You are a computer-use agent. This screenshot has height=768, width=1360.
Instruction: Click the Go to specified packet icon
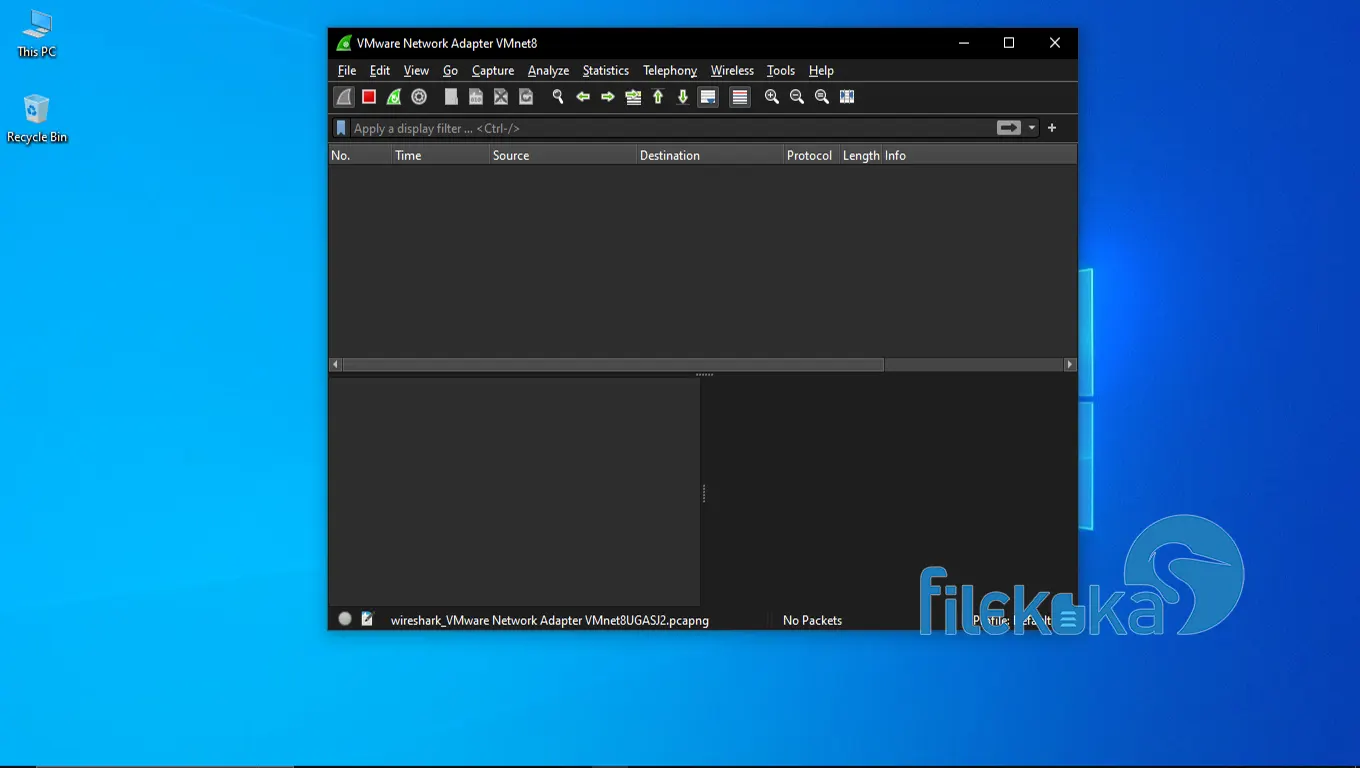coord(633,97)
